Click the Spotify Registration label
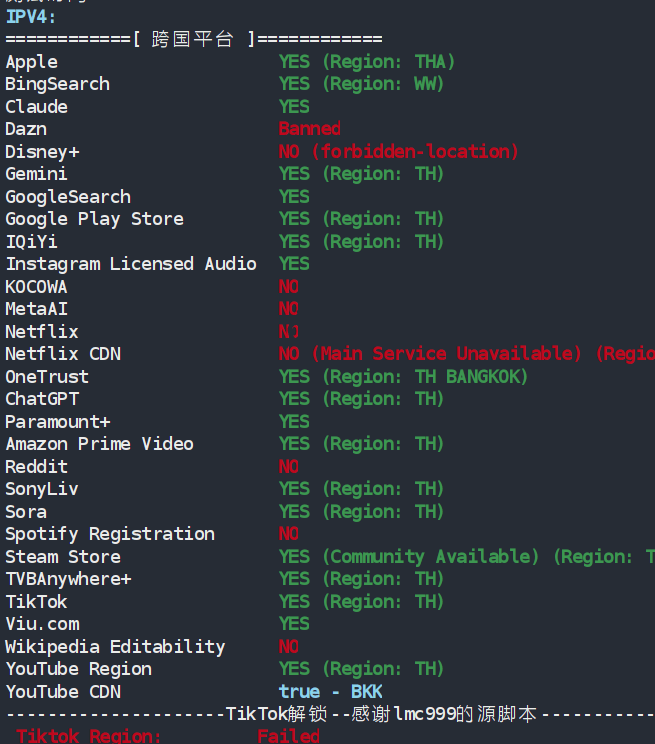This screenshot has height=744, width=655. 109,534
